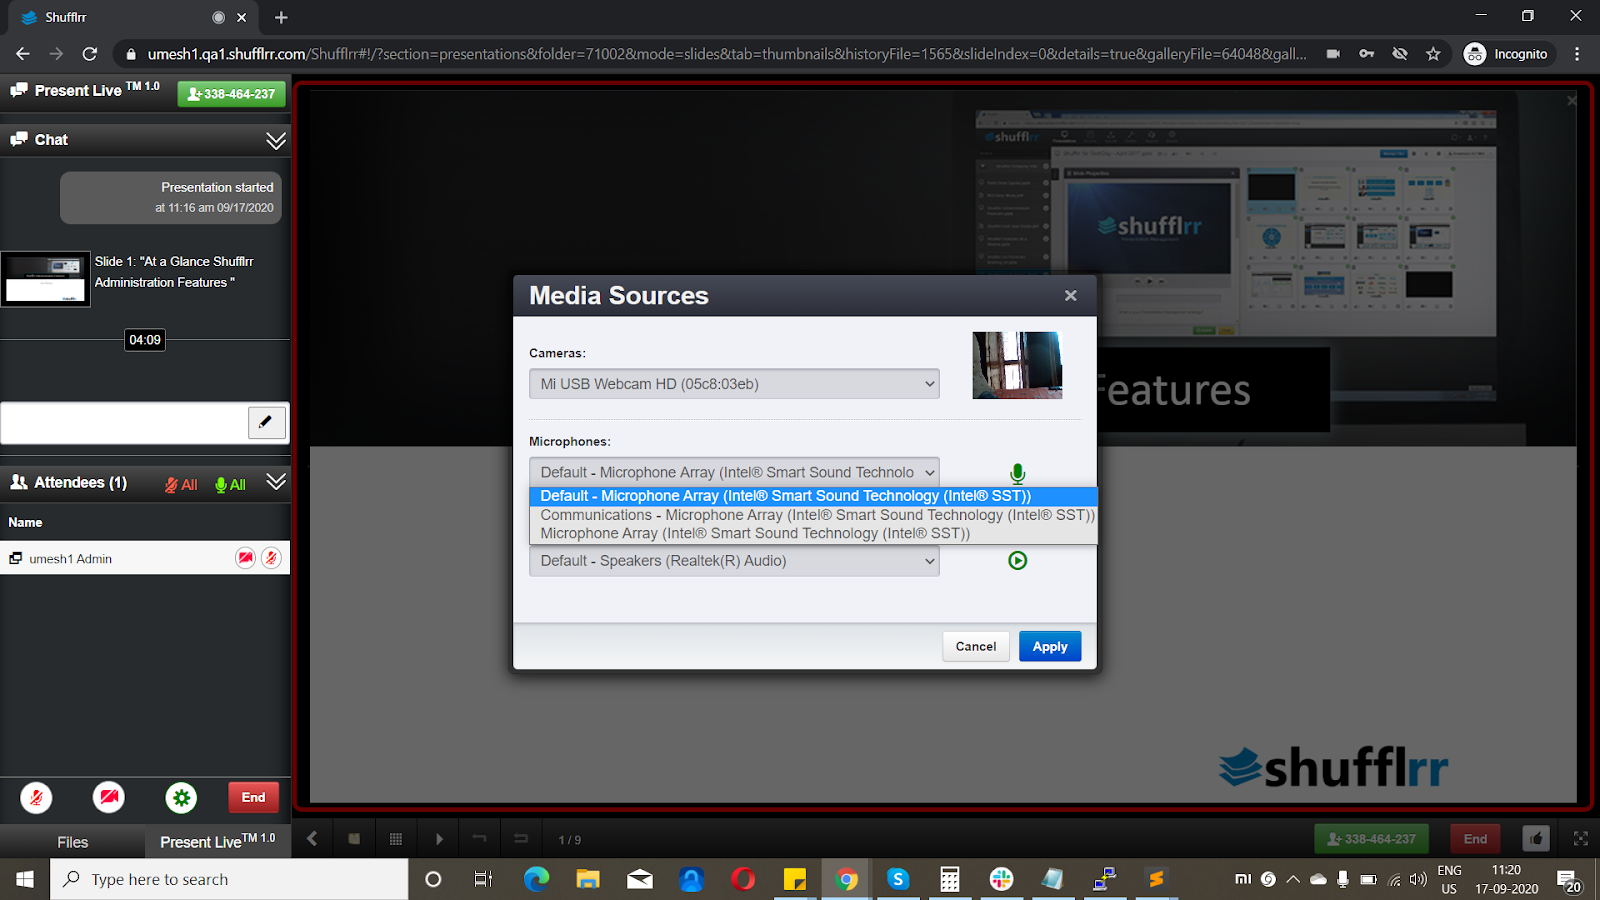Click the browser address bar URL
This screenshot has width=1600, height=900.
(x=727, y=54)
